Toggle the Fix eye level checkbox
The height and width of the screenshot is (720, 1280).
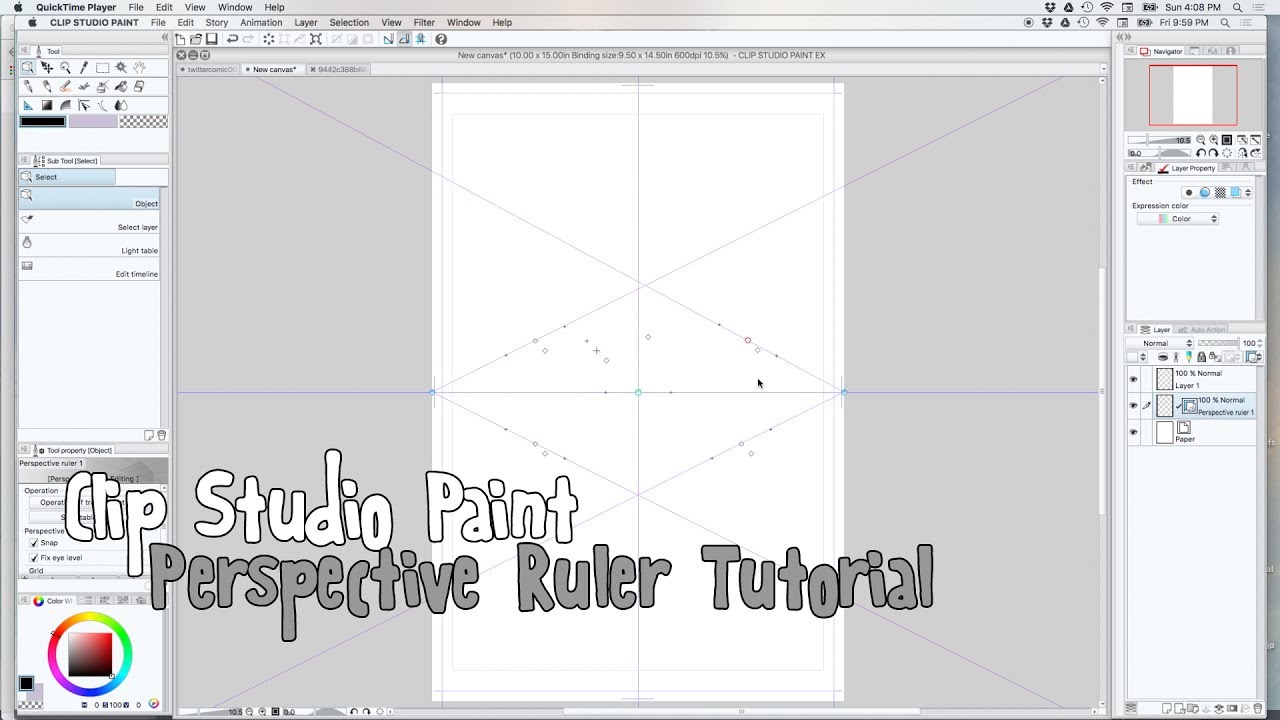34,557
